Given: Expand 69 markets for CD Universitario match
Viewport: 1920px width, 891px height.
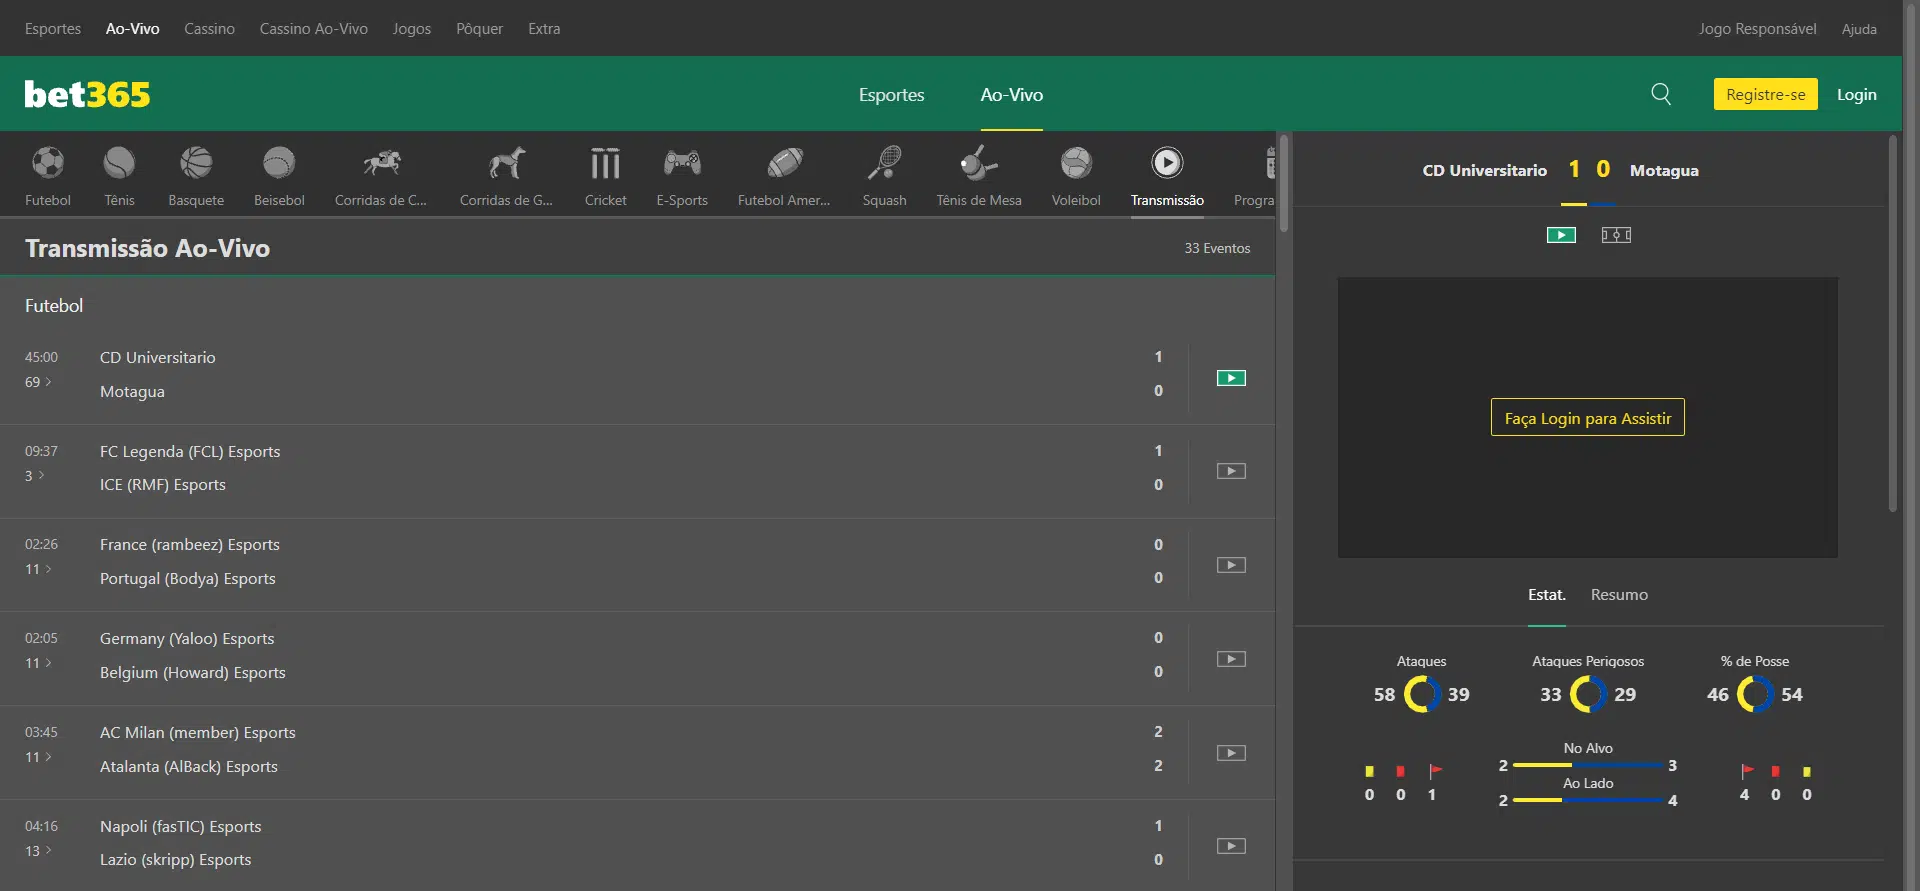Looking at the screenshot, I should (x=38, y=382).
